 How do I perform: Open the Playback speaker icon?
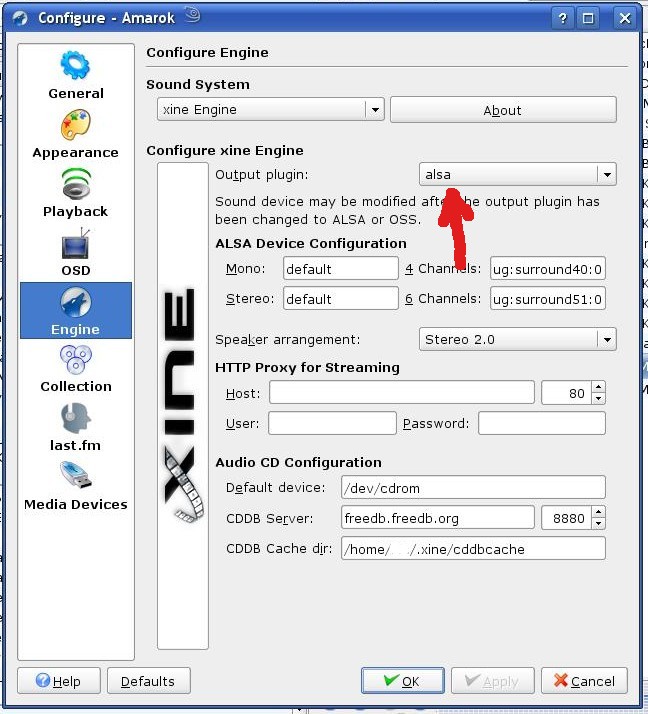[x=76, y=184]
